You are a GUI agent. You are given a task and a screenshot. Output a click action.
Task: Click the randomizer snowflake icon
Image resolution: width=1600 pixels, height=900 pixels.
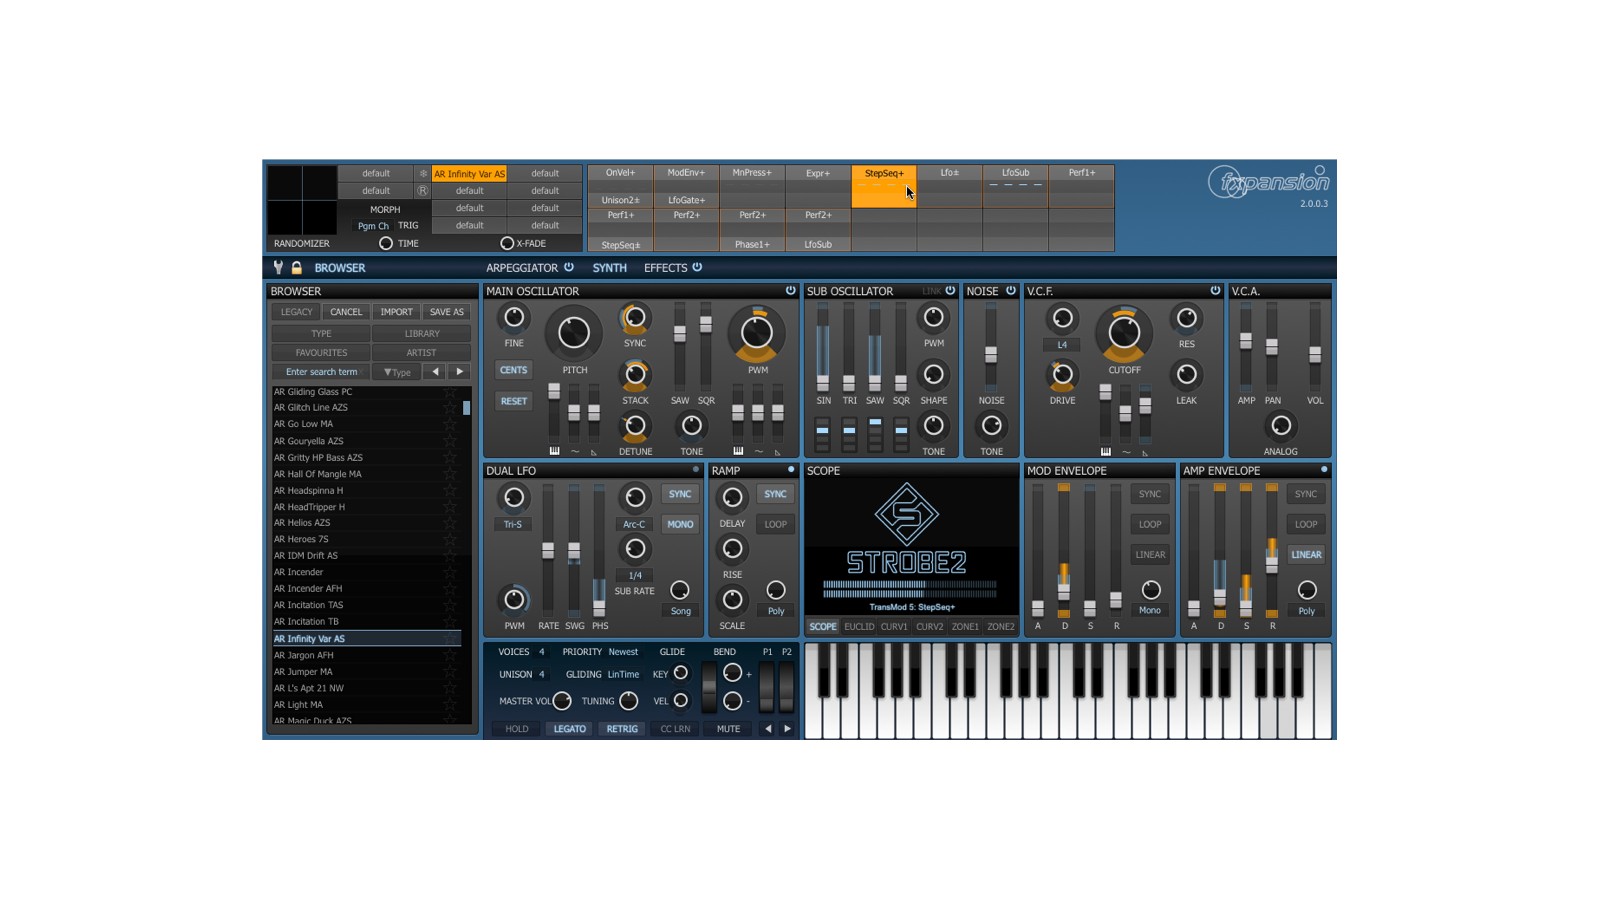pyautogui.click(x=423, y=173)
